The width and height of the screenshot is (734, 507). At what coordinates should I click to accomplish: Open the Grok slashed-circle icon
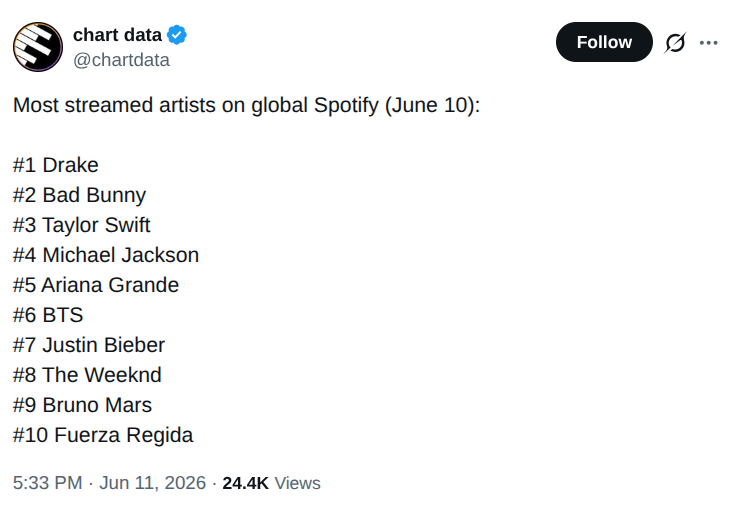click(x=675, y=43)
